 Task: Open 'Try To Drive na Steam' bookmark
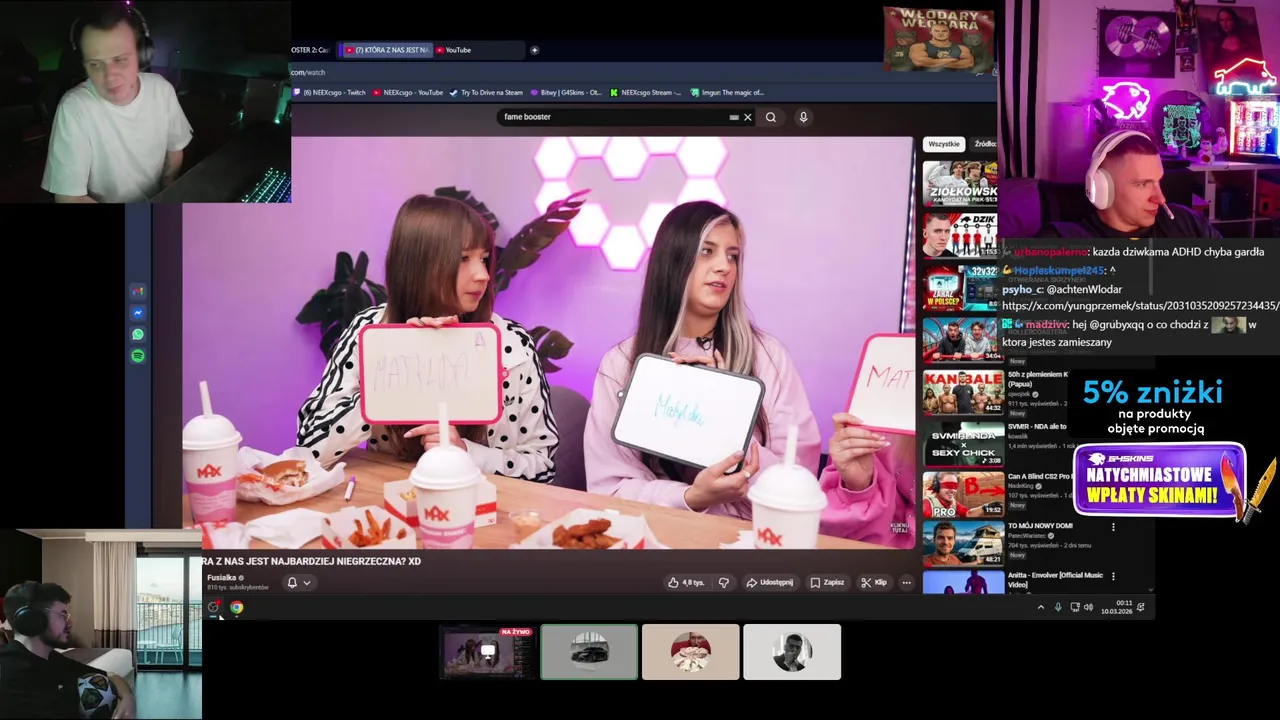point(486,92)
